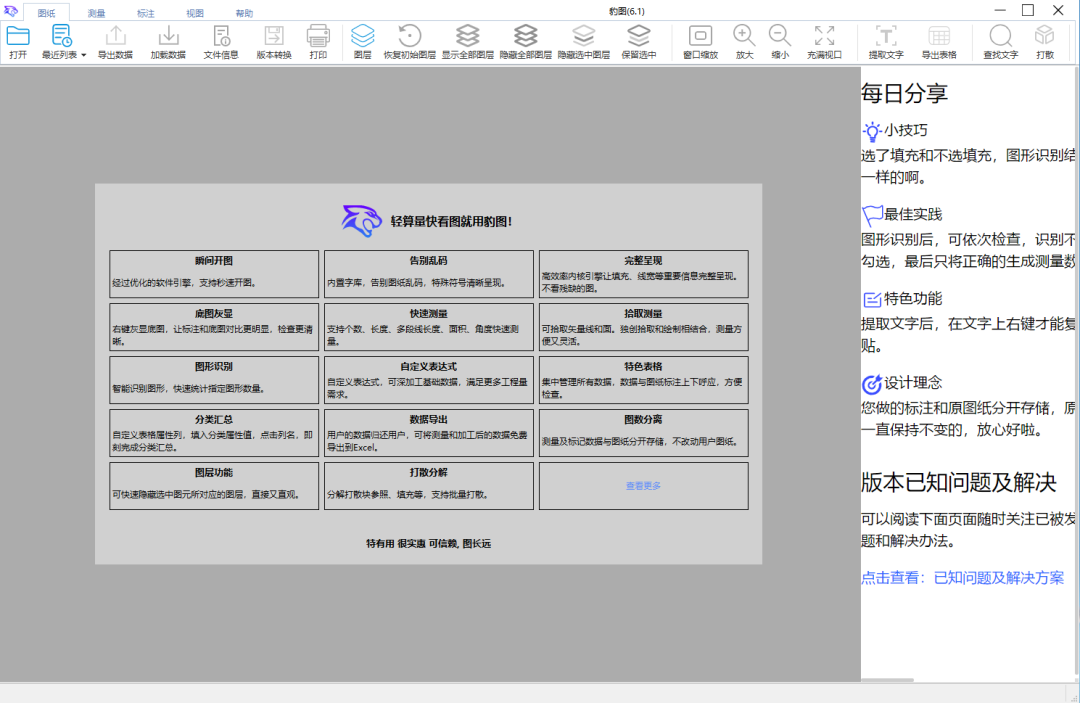Screen dimensions: 1080x703
Task: Open the 查找文字 find text tool
Action: click(x=1000, y=42)
